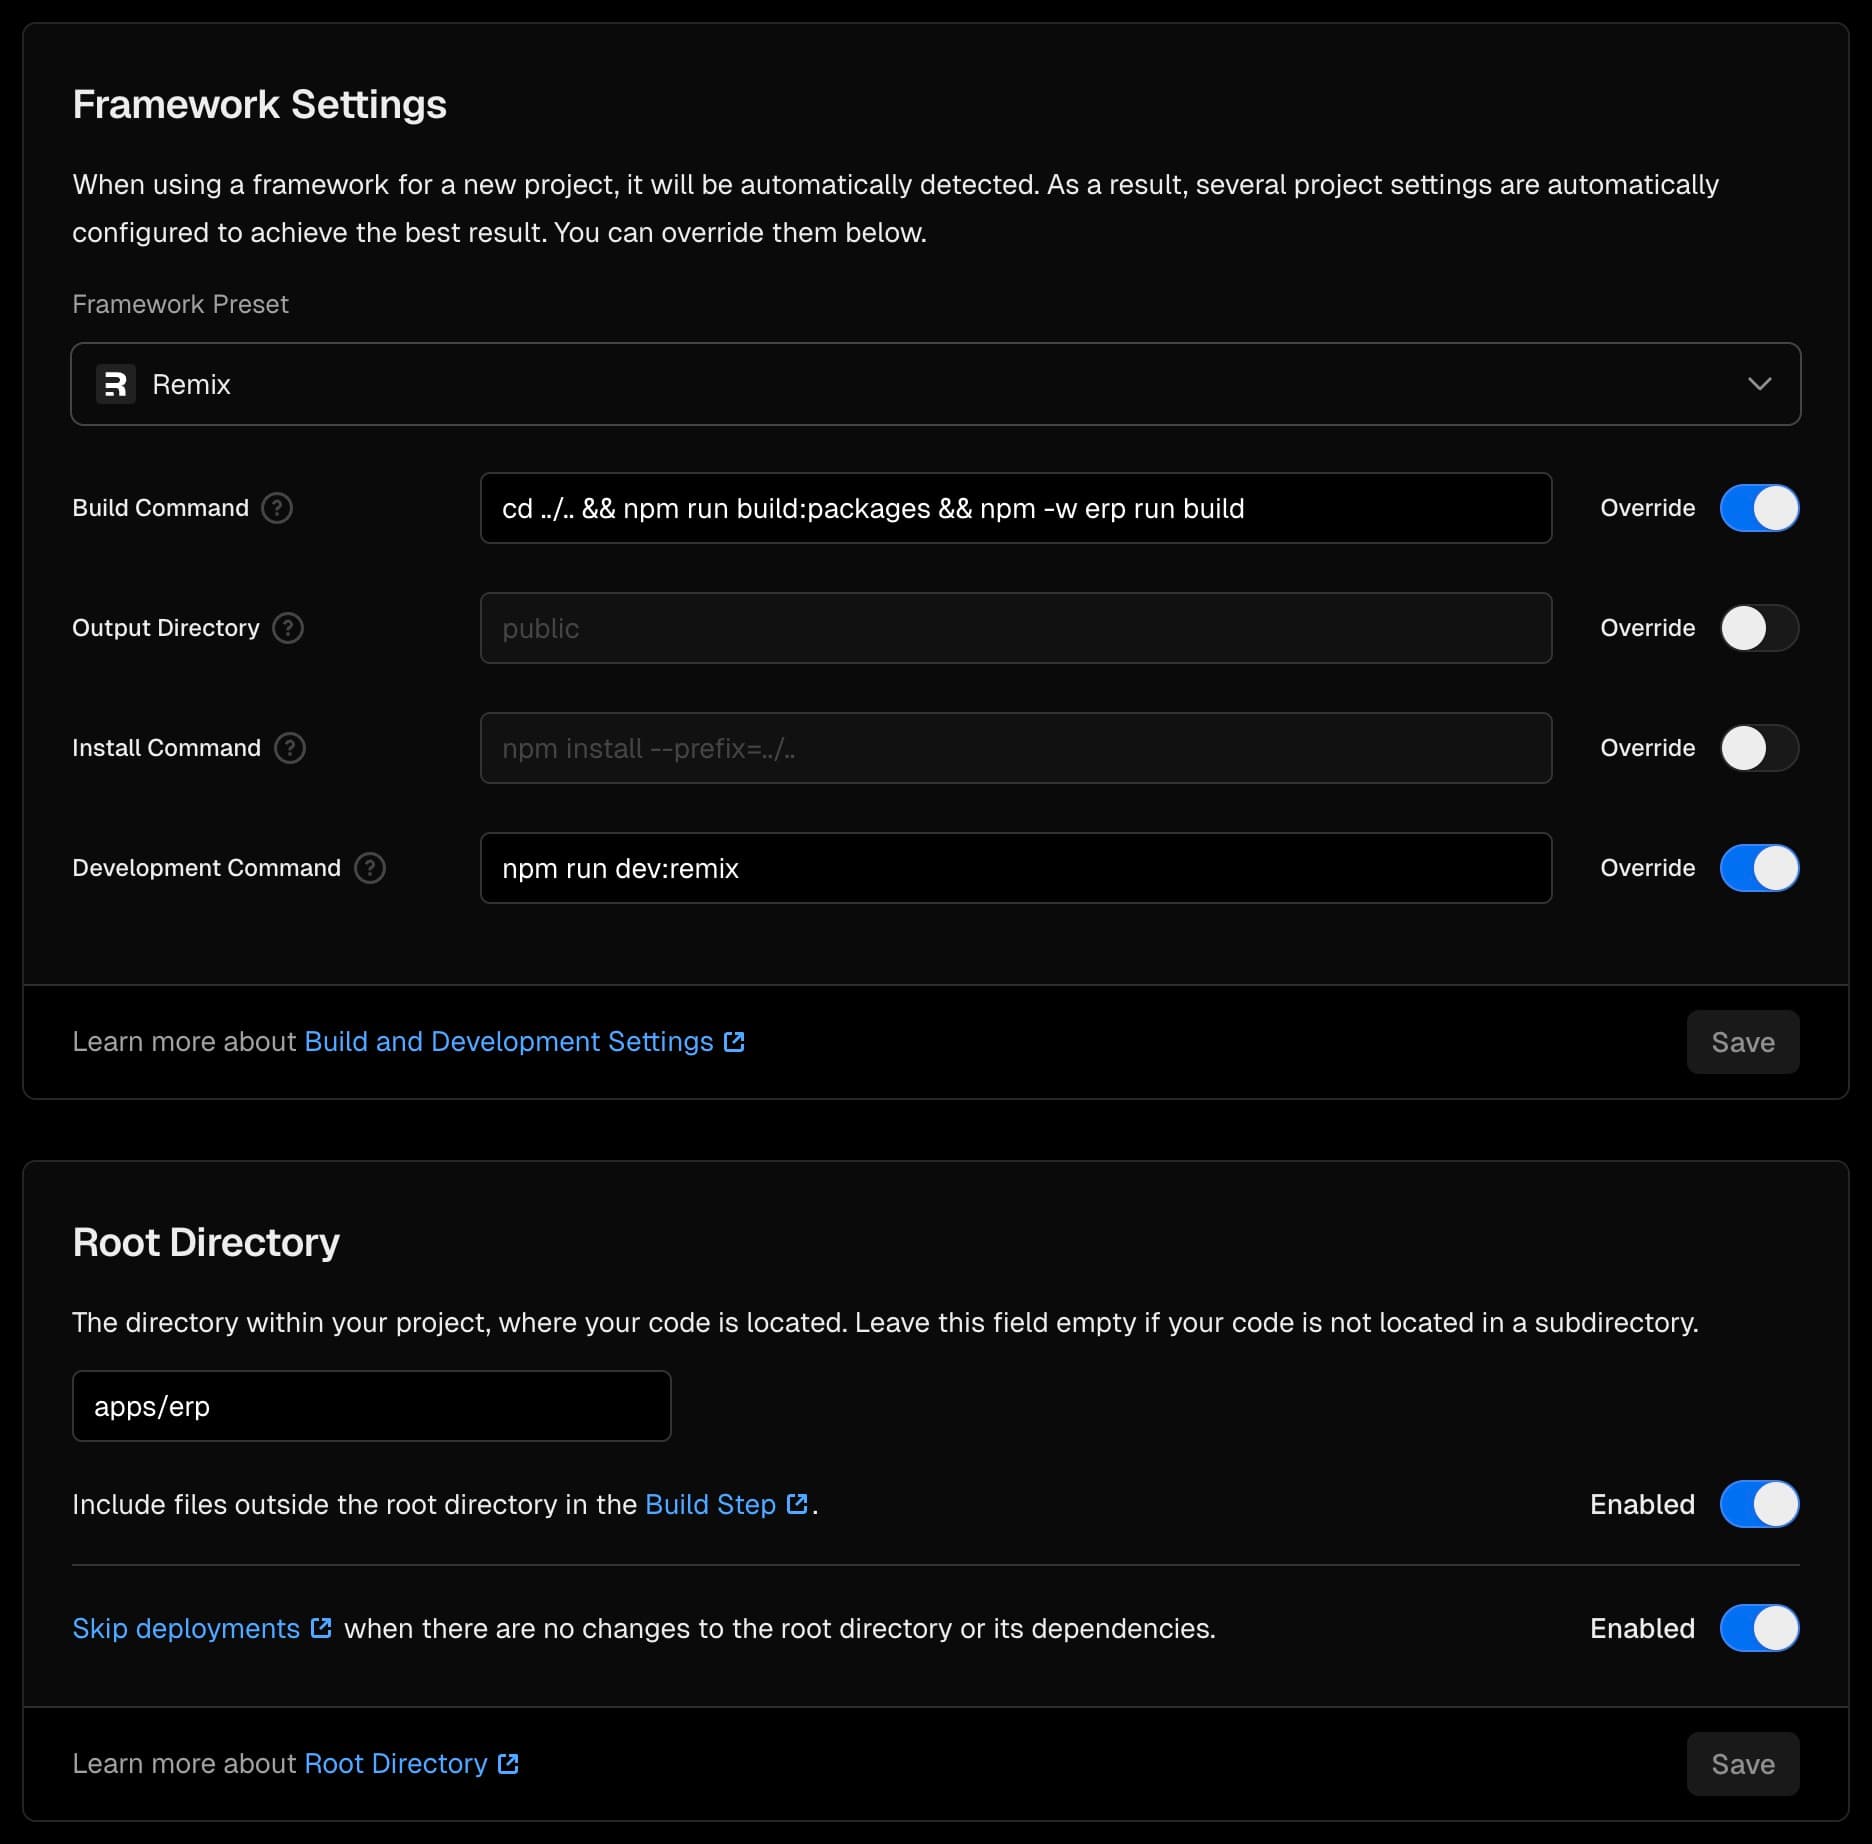Click the Build Command help icon
The width and height of the screenshot is (1872, 1844).
(277, 508)
